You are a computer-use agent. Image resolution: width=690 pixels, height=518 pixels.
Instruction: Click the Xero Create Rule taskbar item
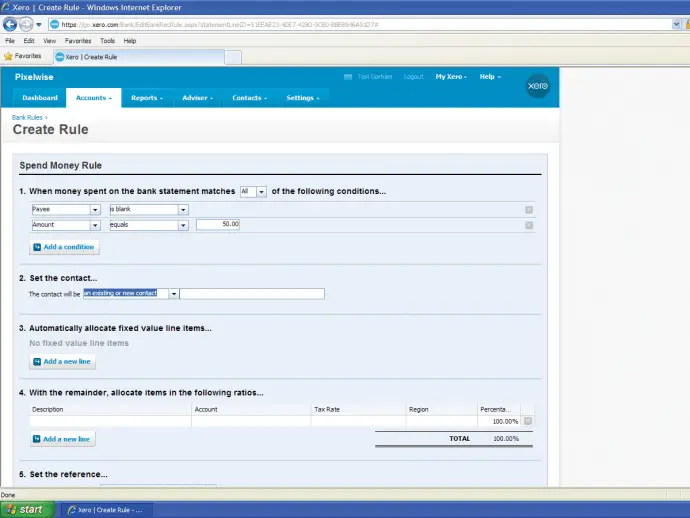(x=105, y=510)
